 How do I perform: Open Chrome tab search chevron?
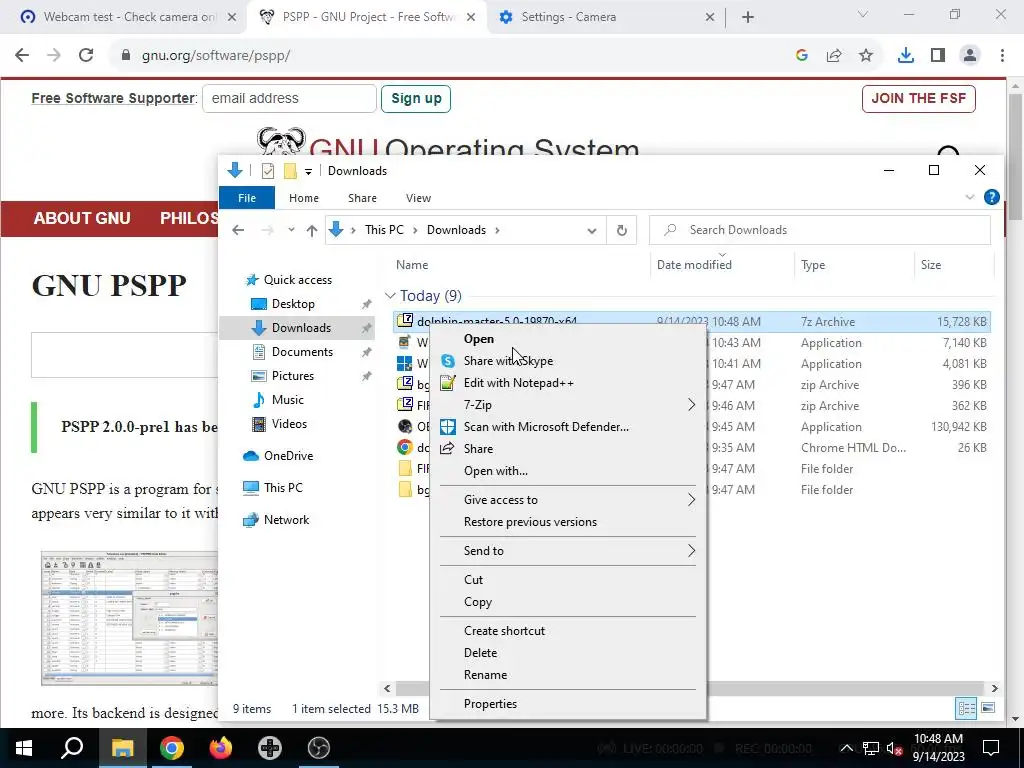(x=863, y=14)
